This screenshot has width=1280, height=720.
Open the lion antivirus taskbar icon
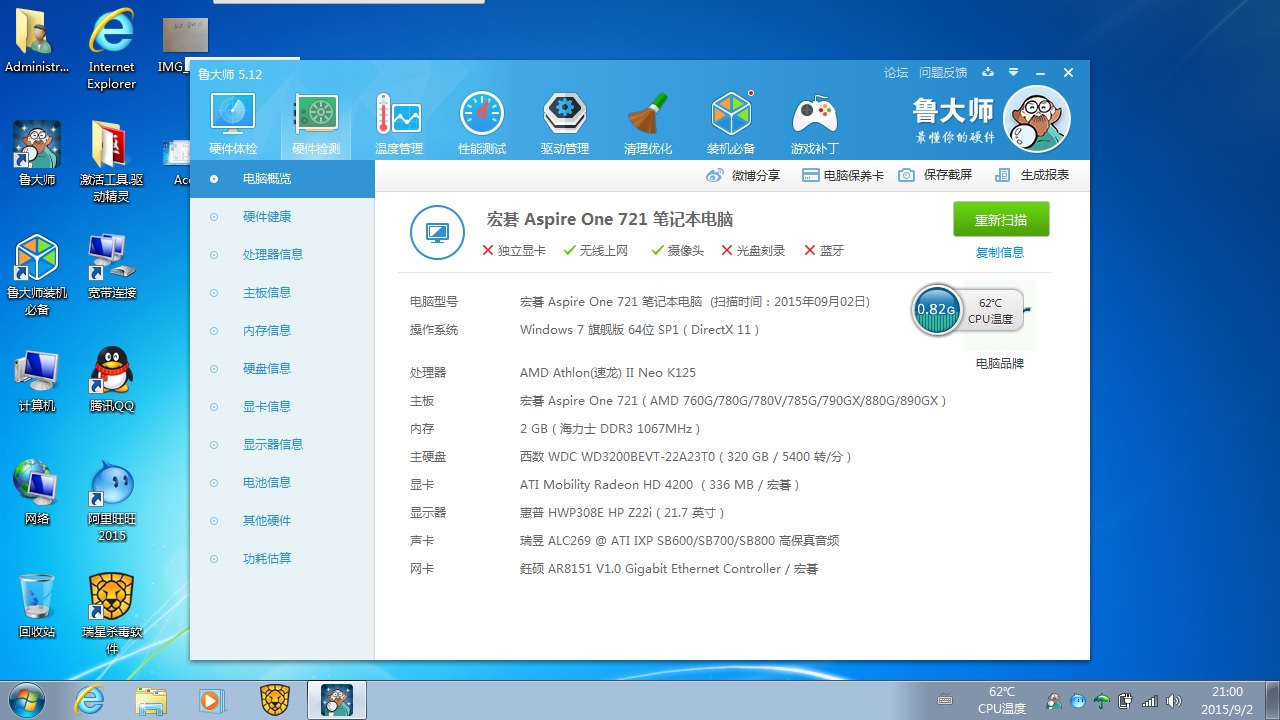pyautogui.click(x=274, y=700)
